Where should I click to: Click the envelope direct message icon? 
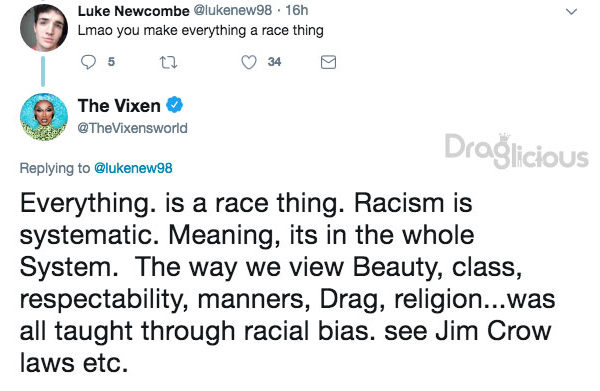click(x=328, y=62)
